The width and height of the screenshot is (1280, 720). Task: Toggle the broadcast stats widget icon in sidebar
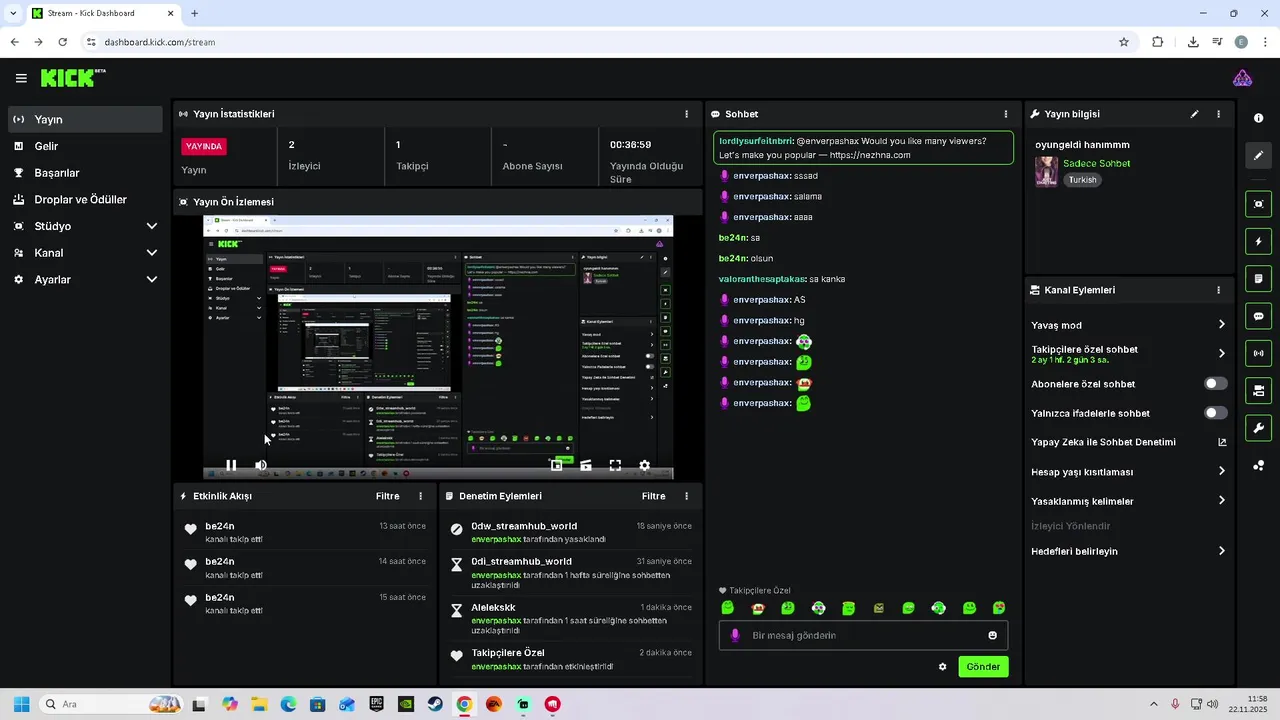(x=1258, y=353)
